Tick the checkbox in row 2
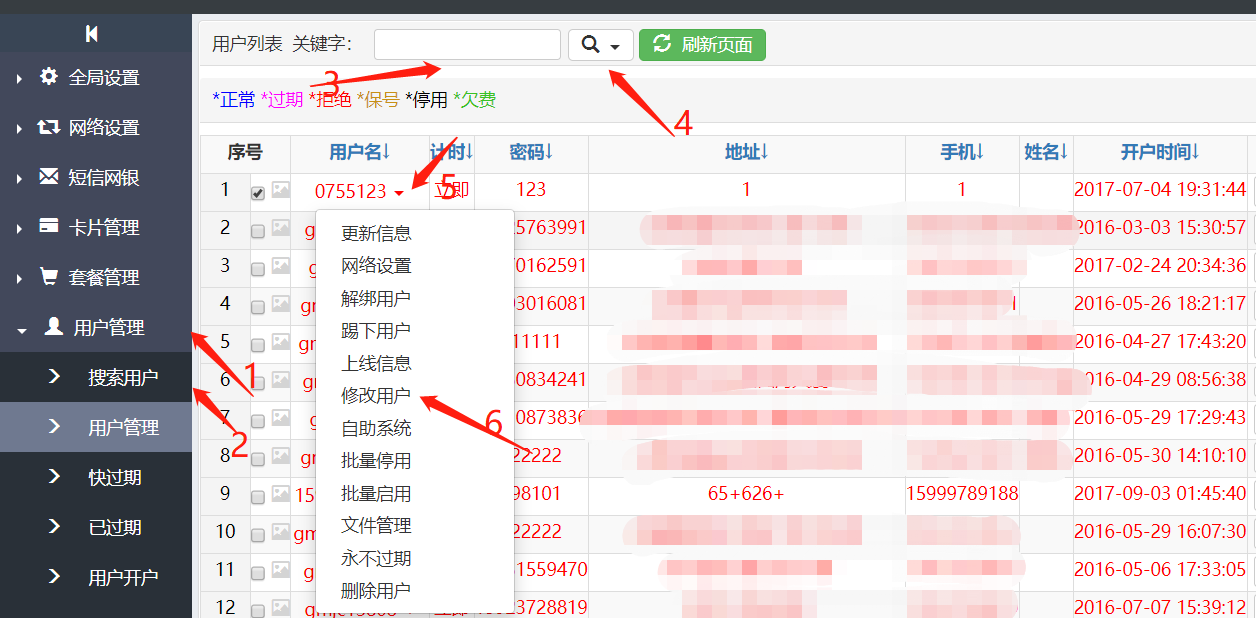Screen dimensions: 1256x618 point(258,231)
